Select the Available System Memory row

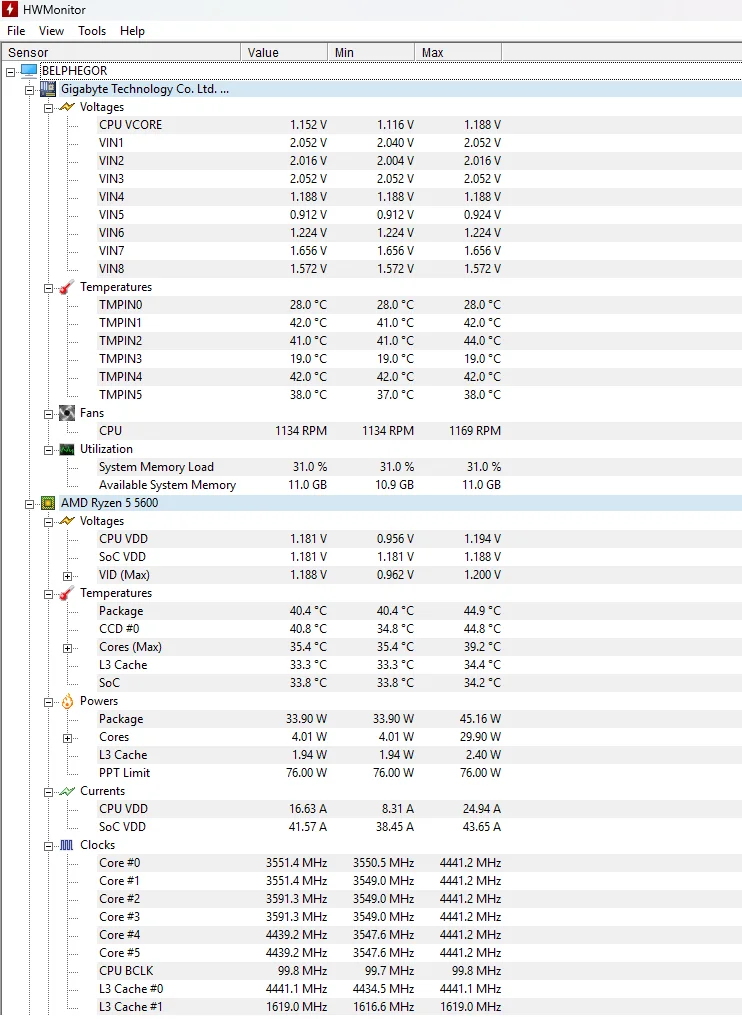(299, 485)
